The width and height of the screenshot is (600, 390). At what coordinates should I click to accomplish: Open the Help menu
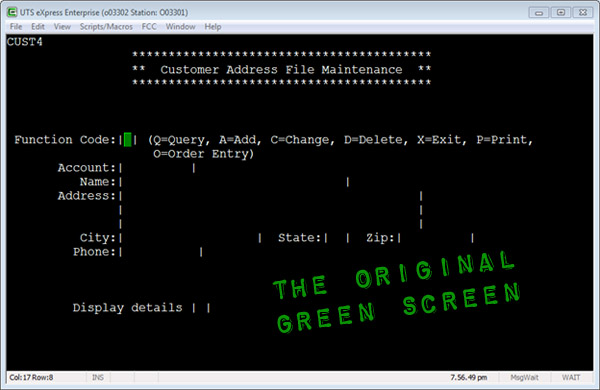coord(213,26)
